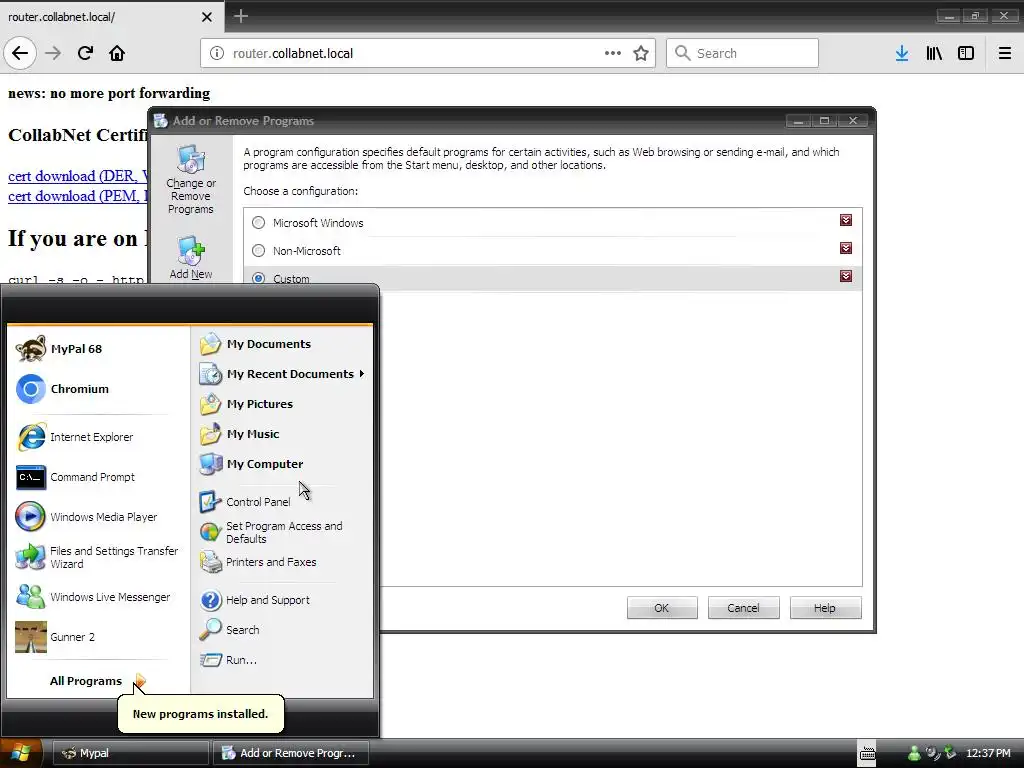Expand Microsoft Windows configuration details
Viewport: 1024px width, 768px height.
click(x=846, y=220)
